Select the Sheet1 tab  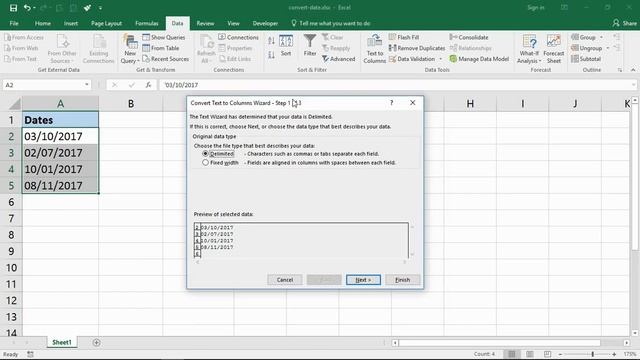tap(62, 342)
